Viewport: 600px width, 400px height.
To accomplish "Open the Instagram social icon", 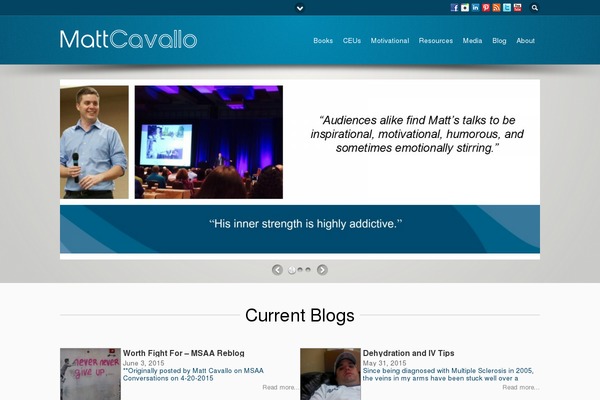I will [x=465, y=8].
